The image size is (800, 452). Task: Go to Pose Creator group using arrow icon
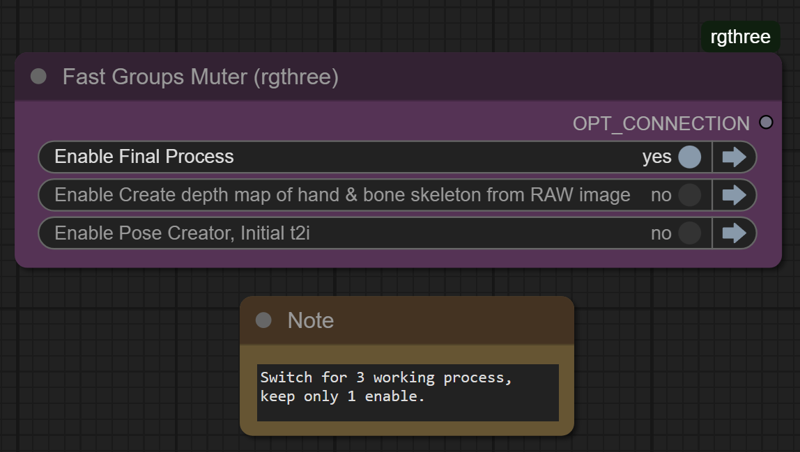pyautogui.click(x=734, y=233)
